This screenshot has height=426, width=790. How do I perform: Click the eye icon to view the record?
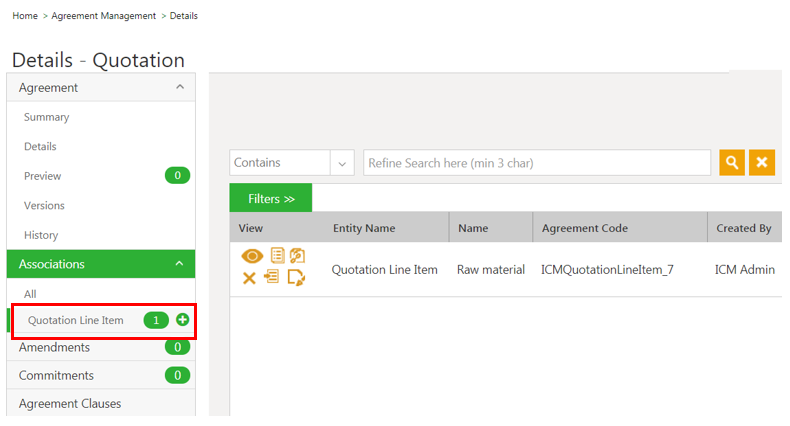pyautogui.click(x=252, y=256)
